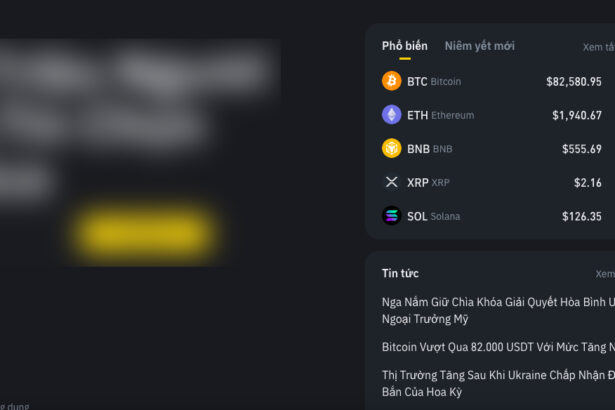Screen dimensions: 615x410
Task: Read the Bitcoin Vượt Qua 82.000 USDT headline
Action: (x=497, y=347)
